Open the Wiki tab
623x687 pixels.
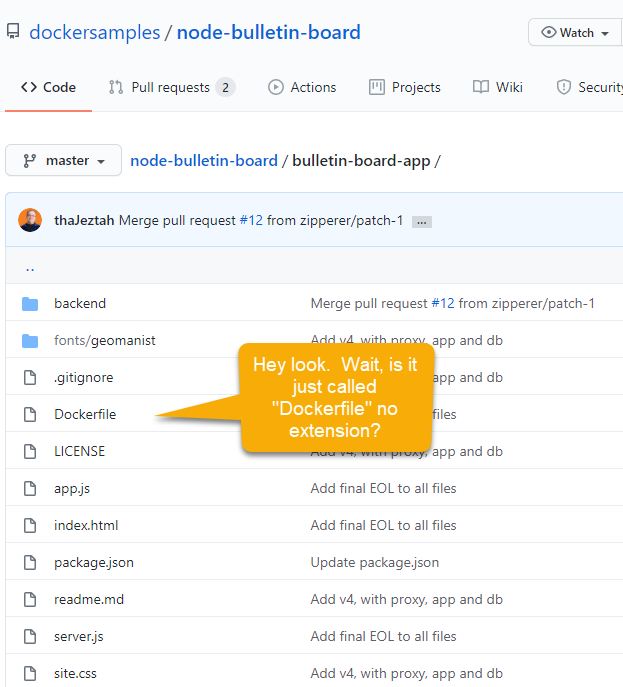click(498, 87)
